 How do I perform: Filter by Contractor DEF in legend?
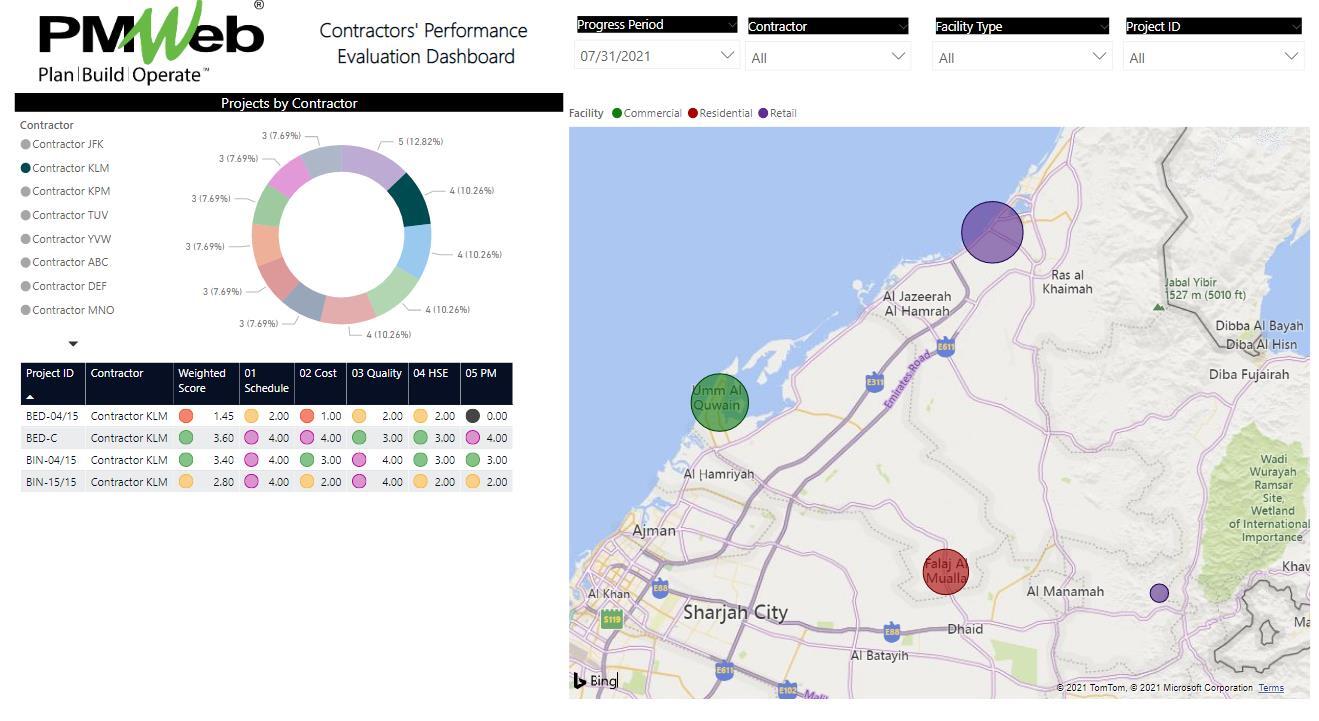point(64,286)
